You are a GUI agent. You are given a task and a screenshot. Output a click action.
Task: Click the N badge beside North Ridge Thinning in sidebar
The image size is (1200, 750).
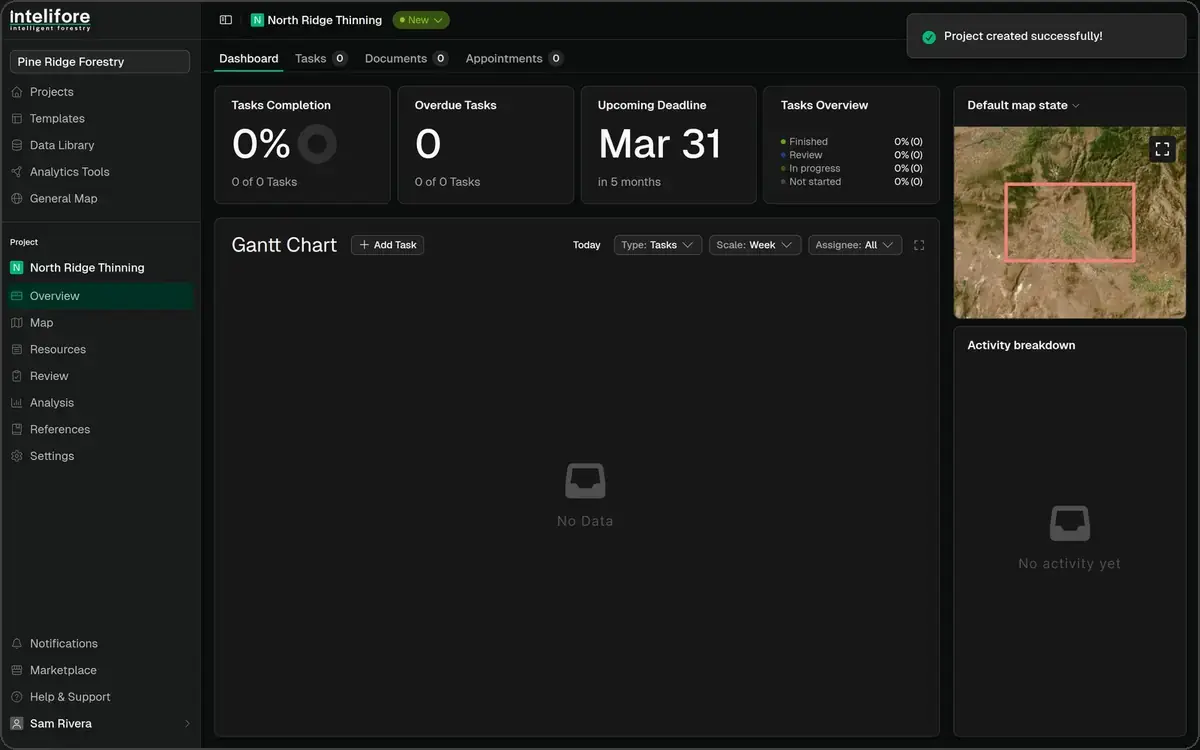click(16, 268)
